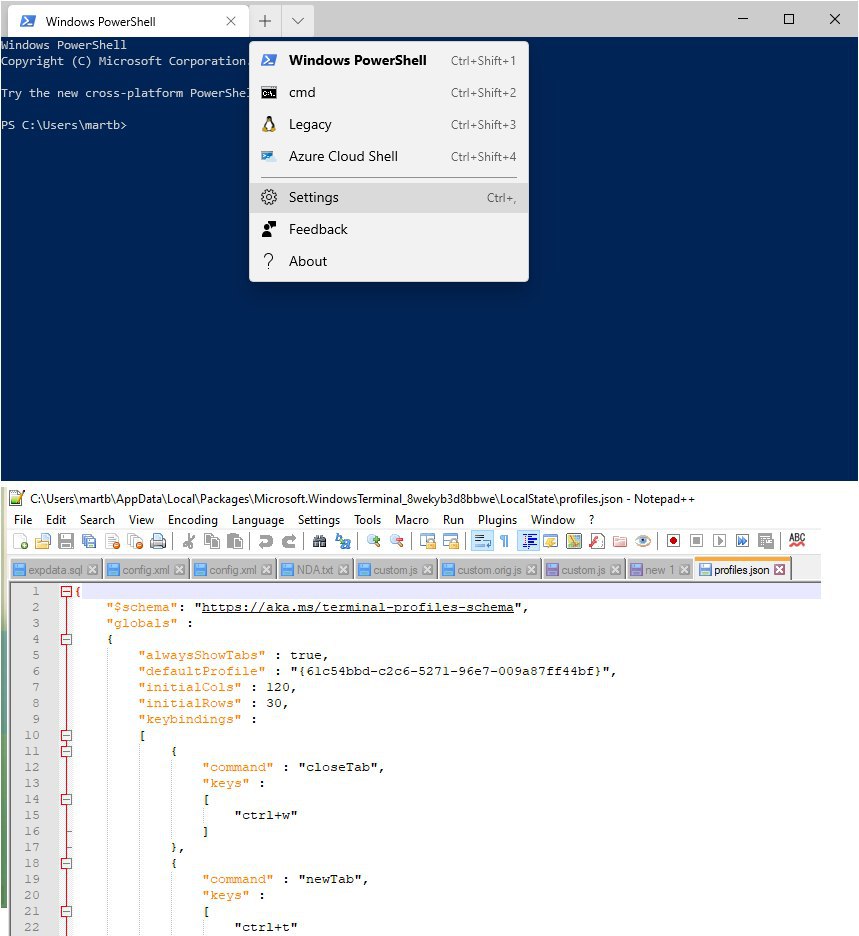Click the Folder as Workspace icon
859x936 pixels.
(x=620, y=541)
